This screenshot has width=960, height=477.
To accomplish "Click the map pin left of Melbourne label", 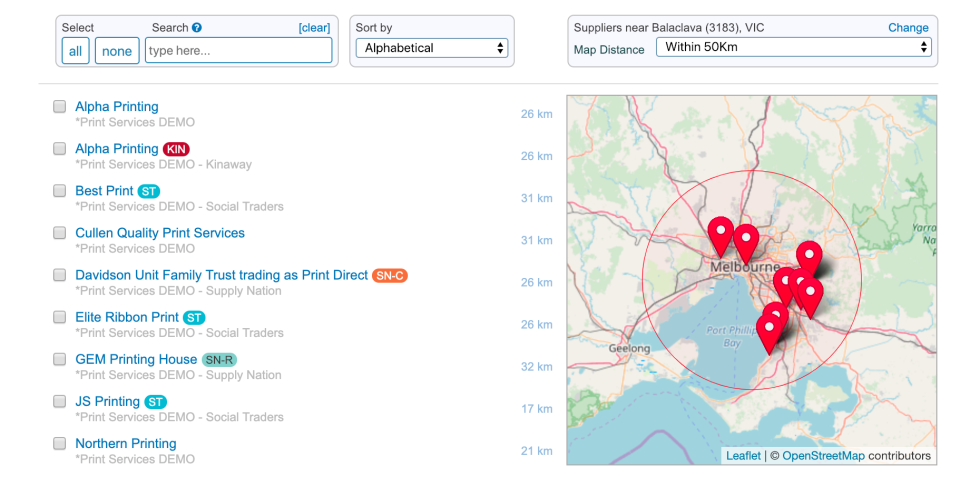I will [x=721, y=236].
